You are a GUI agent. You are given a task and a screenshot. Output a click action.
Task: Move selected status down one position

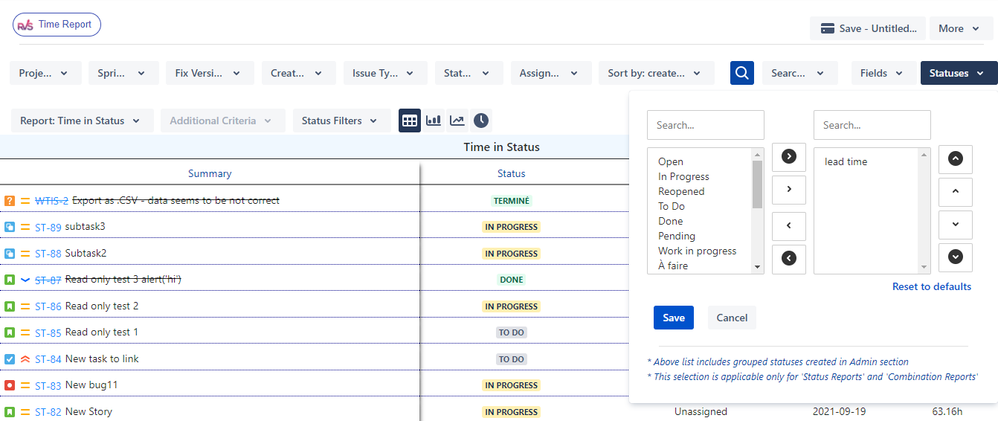pyautogui.click(x=955, y=225)
